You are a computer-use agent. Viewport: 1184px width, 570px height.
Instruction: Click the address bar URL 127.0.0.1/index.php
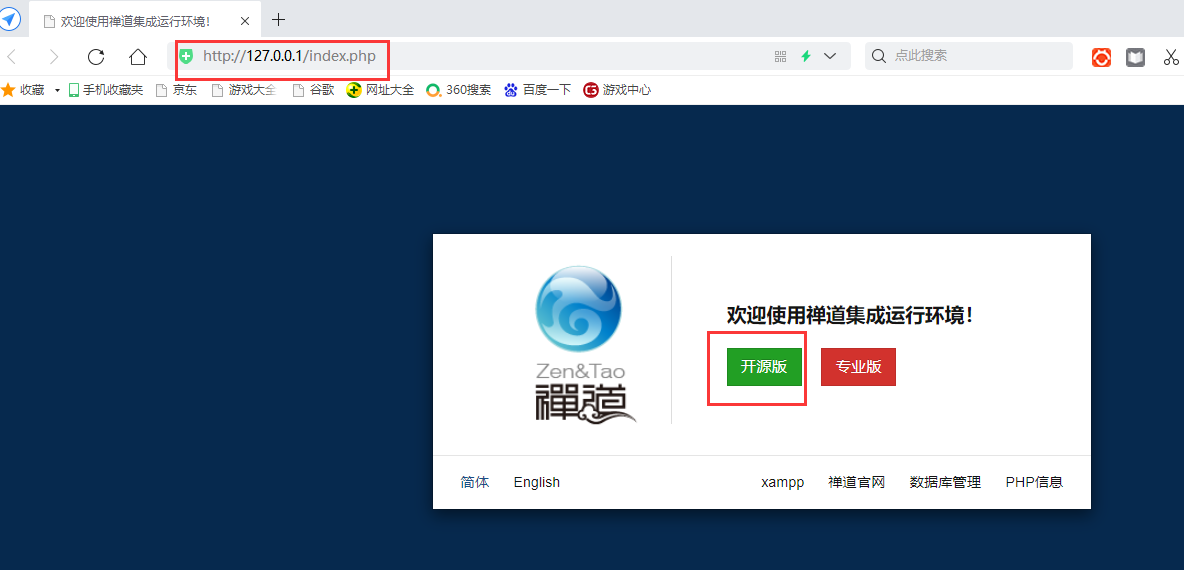click(x=289, y=56)
